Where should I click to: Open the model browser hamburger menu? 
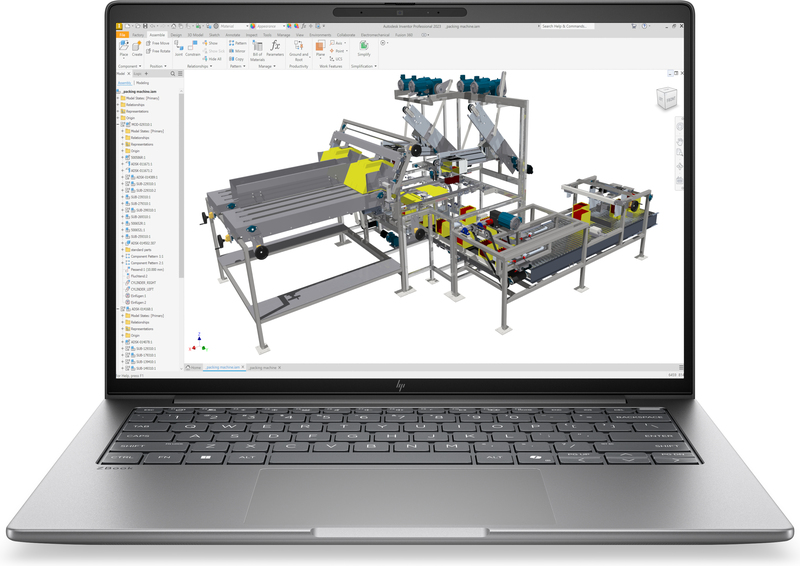tap(180, 74)
